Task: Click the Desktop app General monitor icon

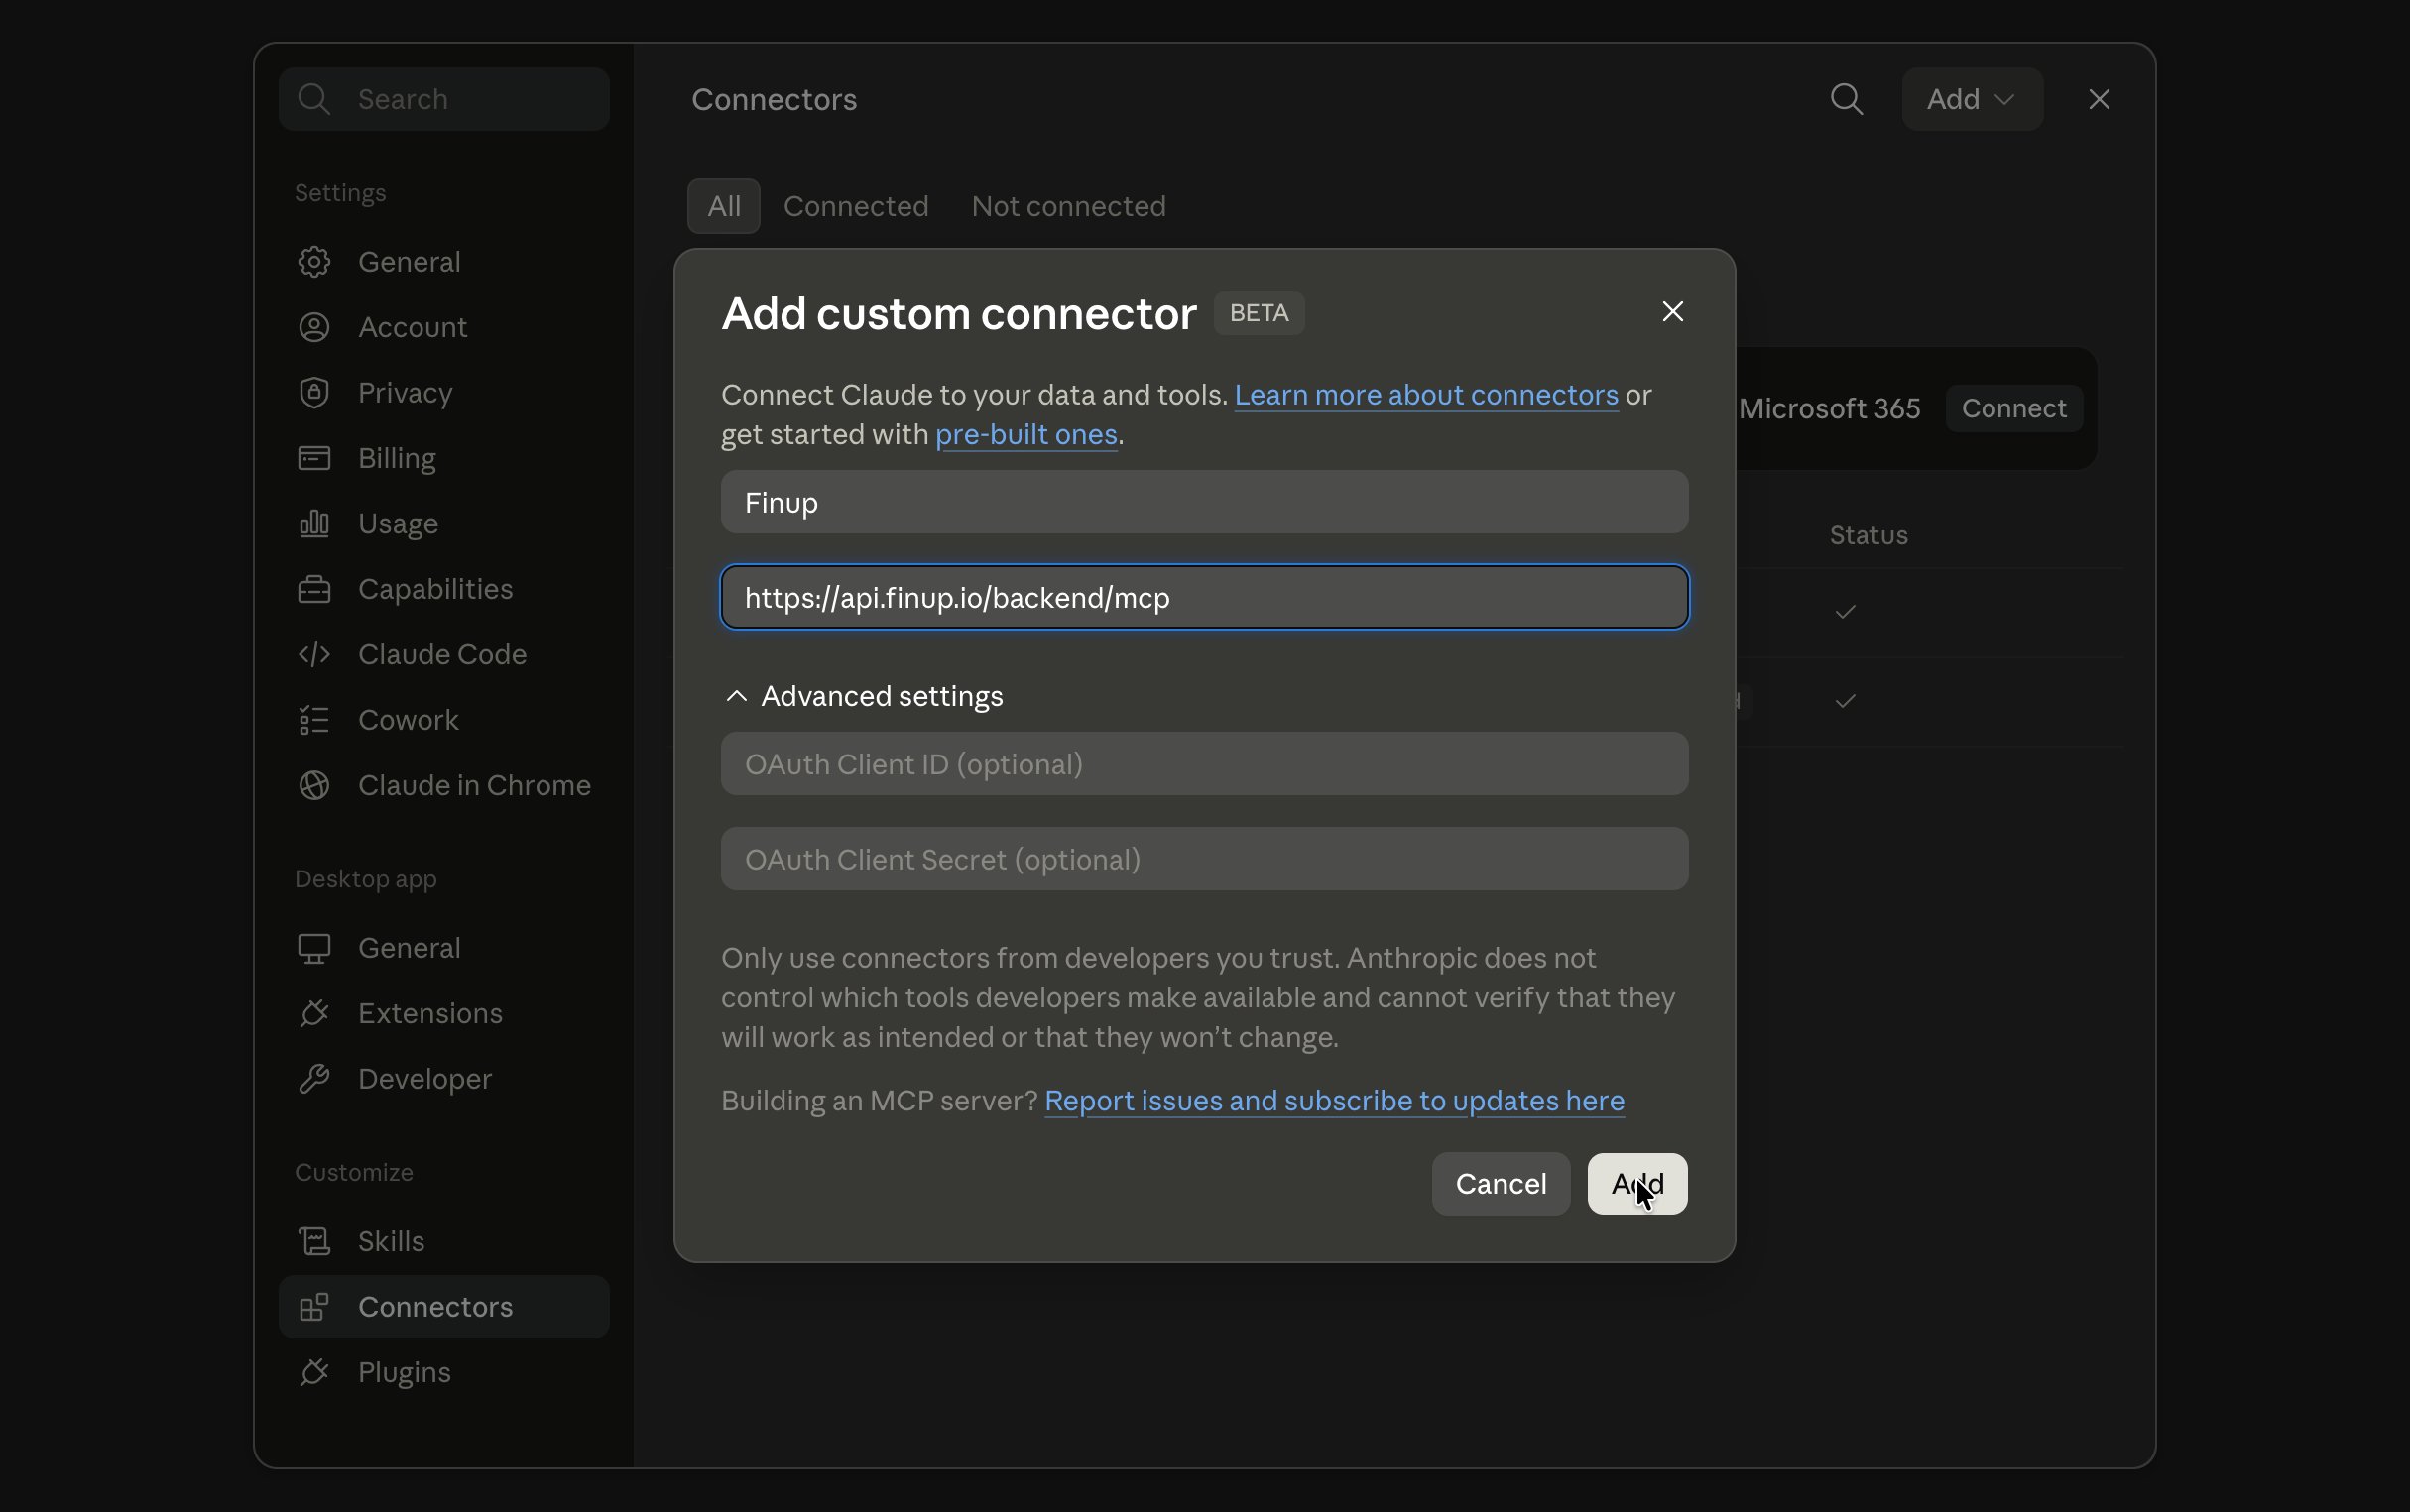Action: pos(314,948)
